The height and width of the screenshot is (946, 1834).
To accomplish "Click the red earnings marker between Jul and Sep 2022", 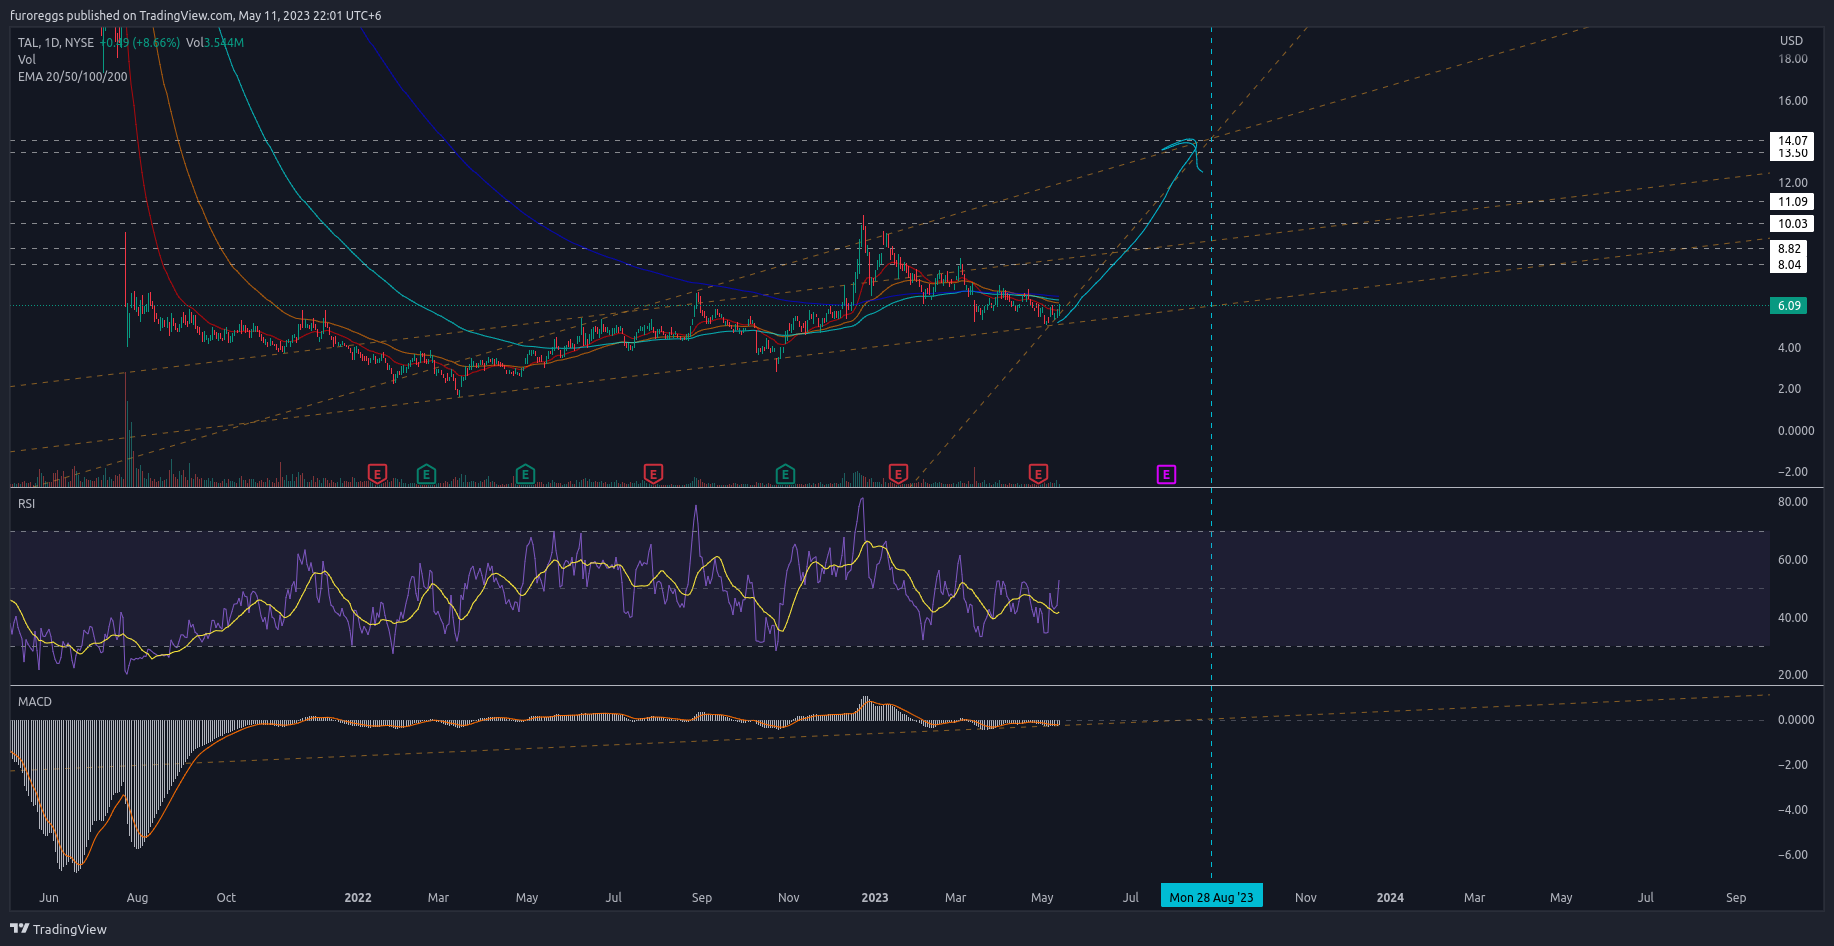I will (653, 474).
